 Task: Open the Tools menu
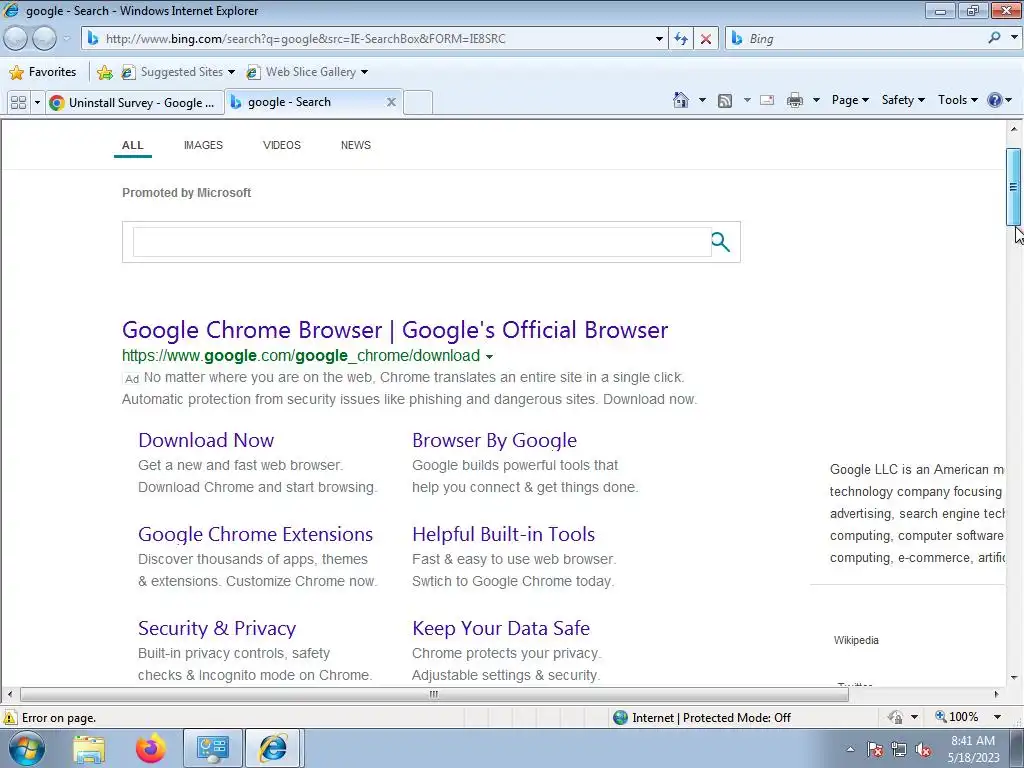(x=957, y=100)
